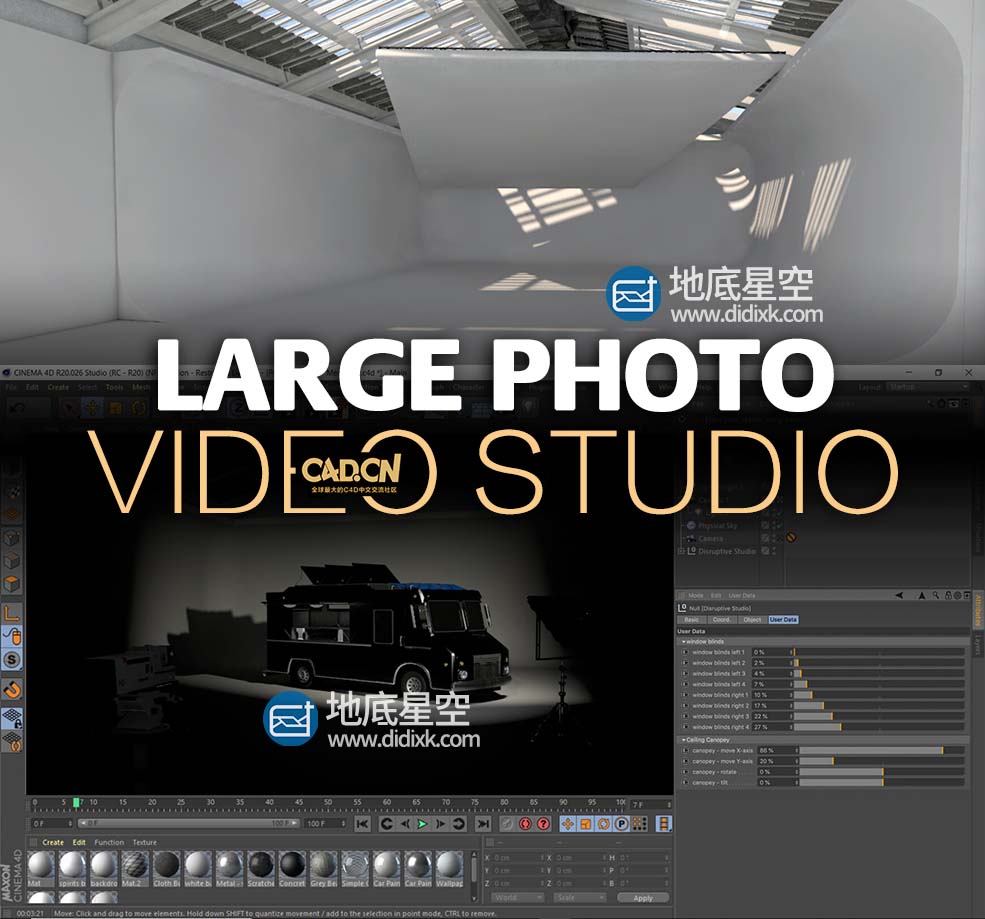The width and height of the screenshot is (985, 919).
Task: Adjust canopey move X-axis slider
Action: tap(882, 750)
